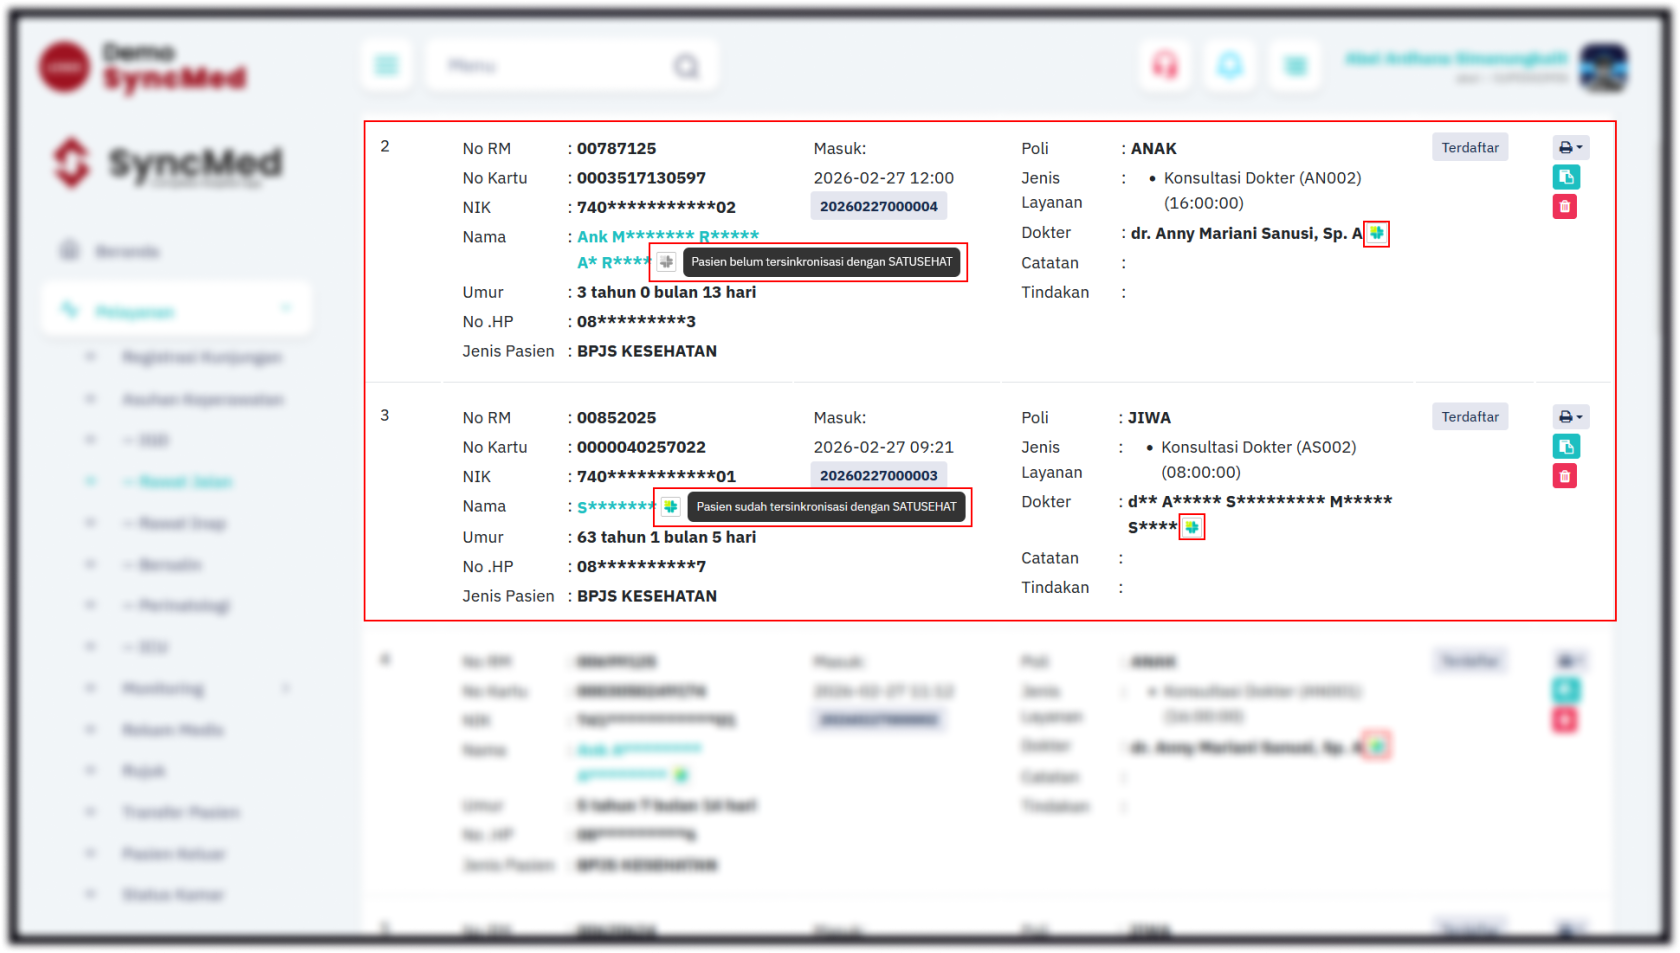Click green synced SATUSEHAT icon by S******* name
Screen dimensions: 1680x953
(x=671, y=507)
